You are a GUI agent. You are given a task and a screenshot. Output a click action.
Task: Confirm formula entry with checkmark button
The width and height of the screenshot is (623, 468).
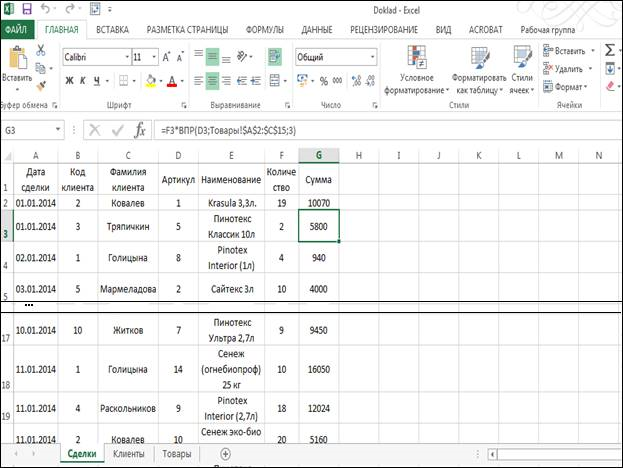pyautogui.click(x=118, y=130)
